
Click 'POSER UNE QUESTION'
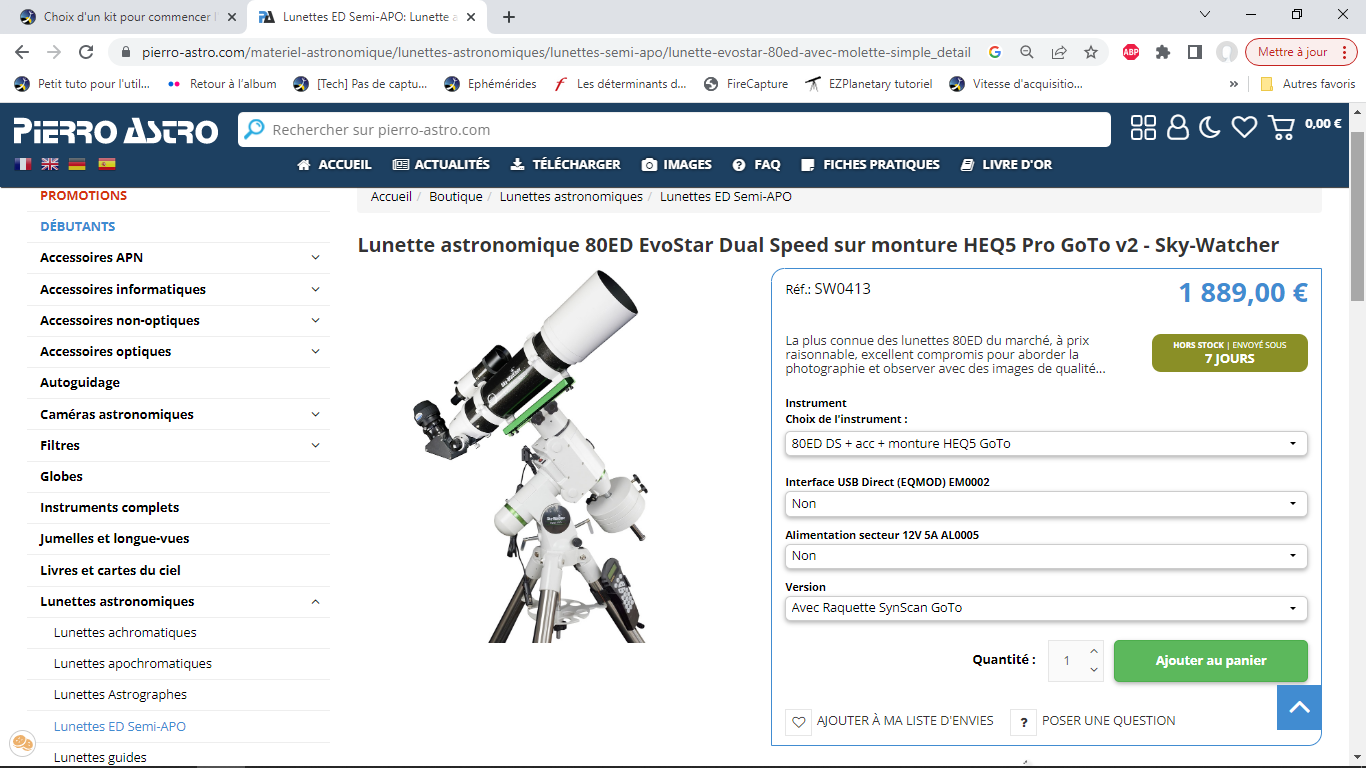pos(1093,721)
